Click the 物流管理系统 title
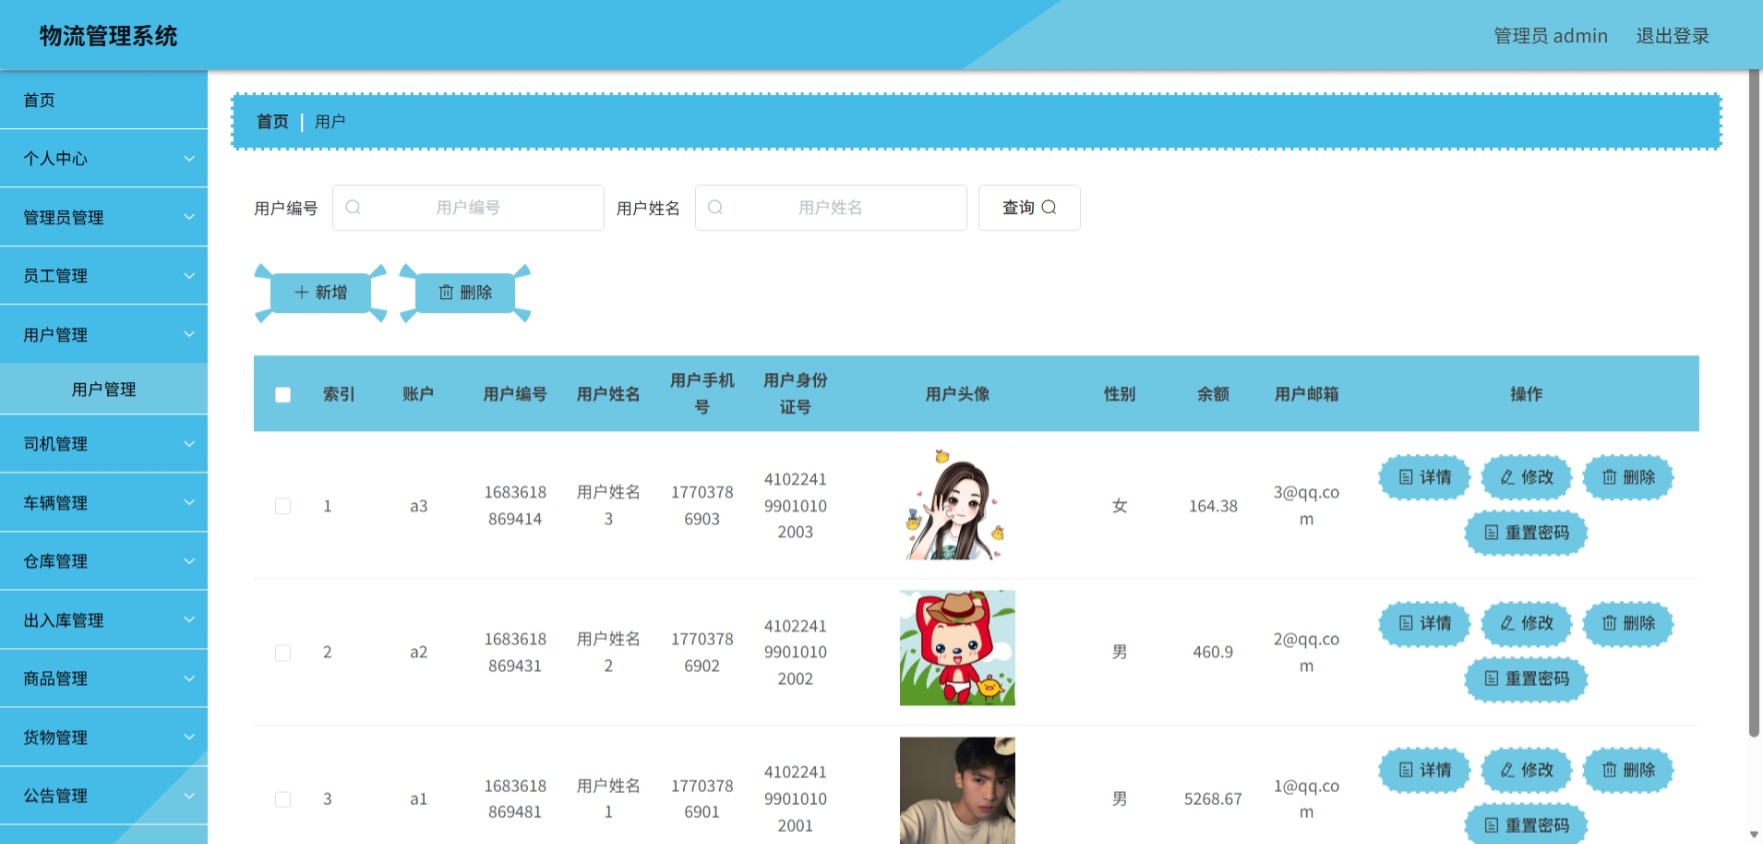1763x844 pixels. pyautogui.click(x=108, y=36)
